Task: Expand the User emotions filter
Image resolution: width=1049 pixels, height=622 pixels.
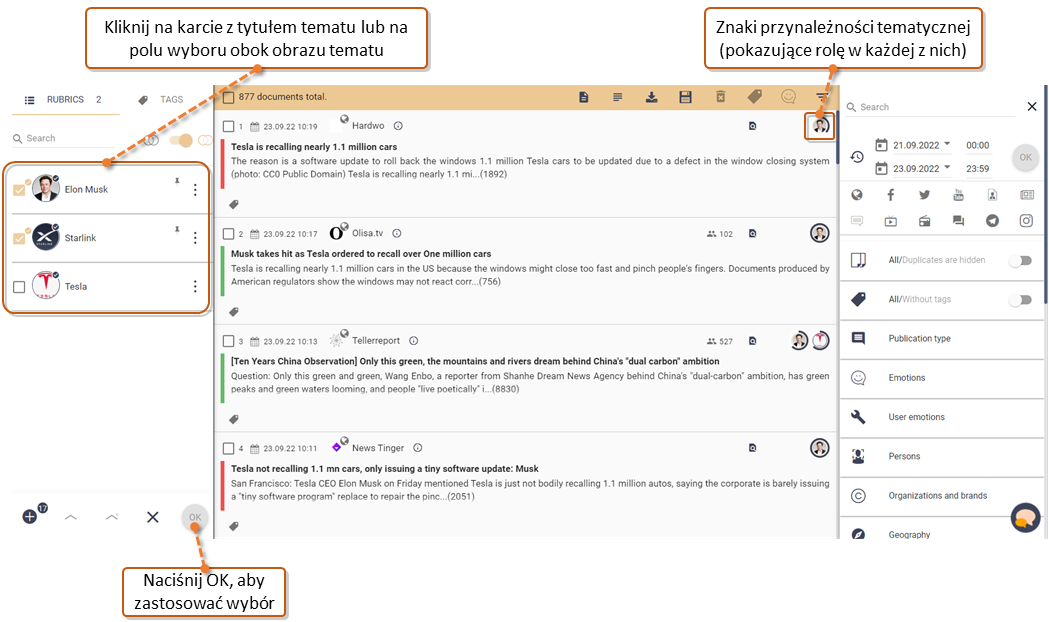Action: point(942,417)
